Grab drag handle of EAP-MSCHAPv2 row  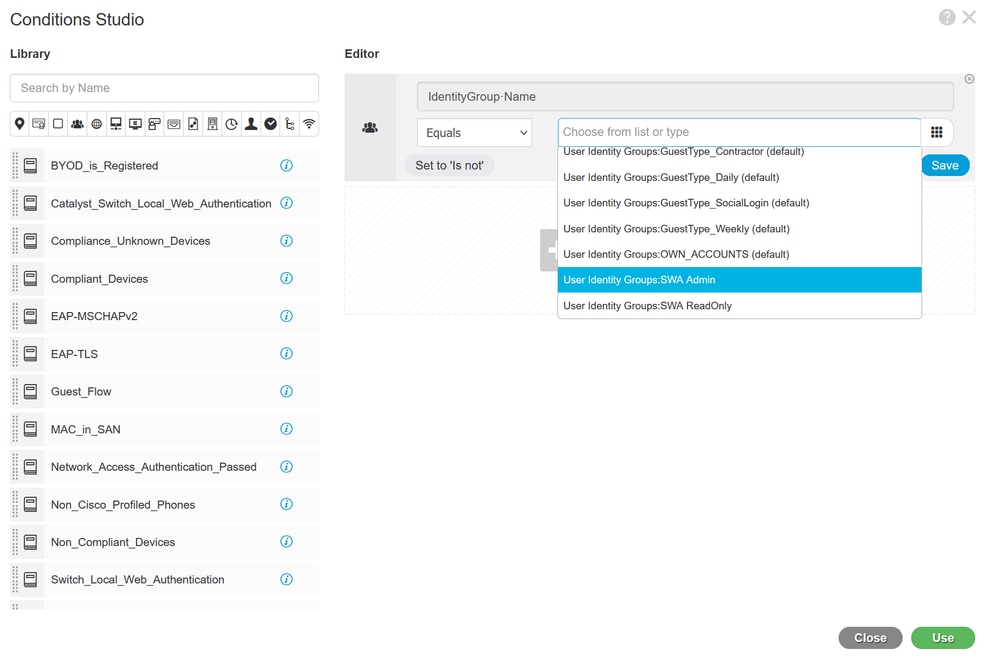(15, 316)
